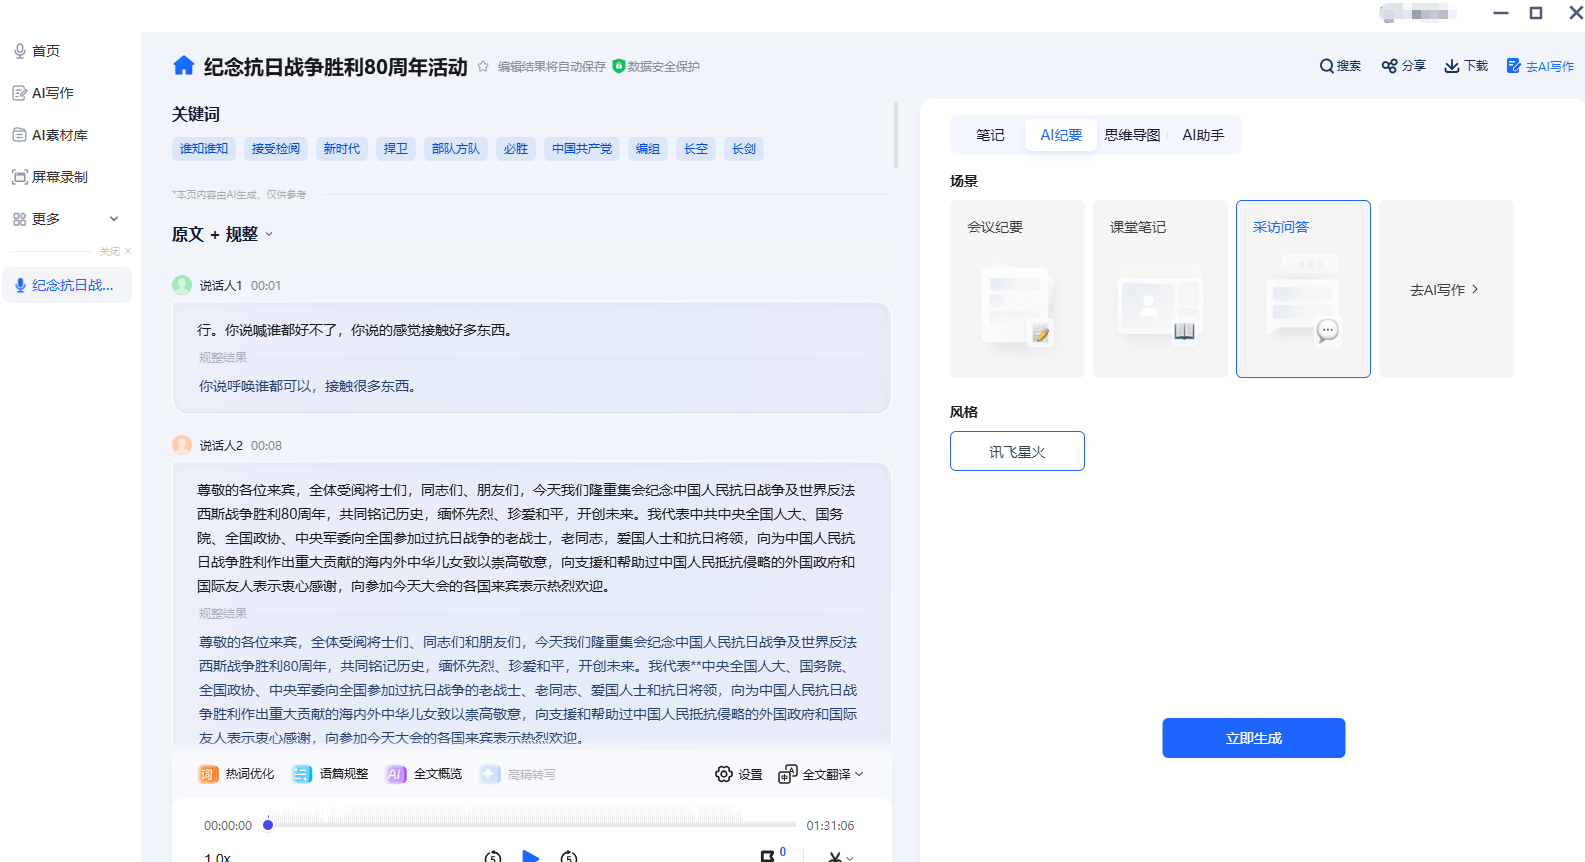Rewind audio five seconds

tap(493, 857)
